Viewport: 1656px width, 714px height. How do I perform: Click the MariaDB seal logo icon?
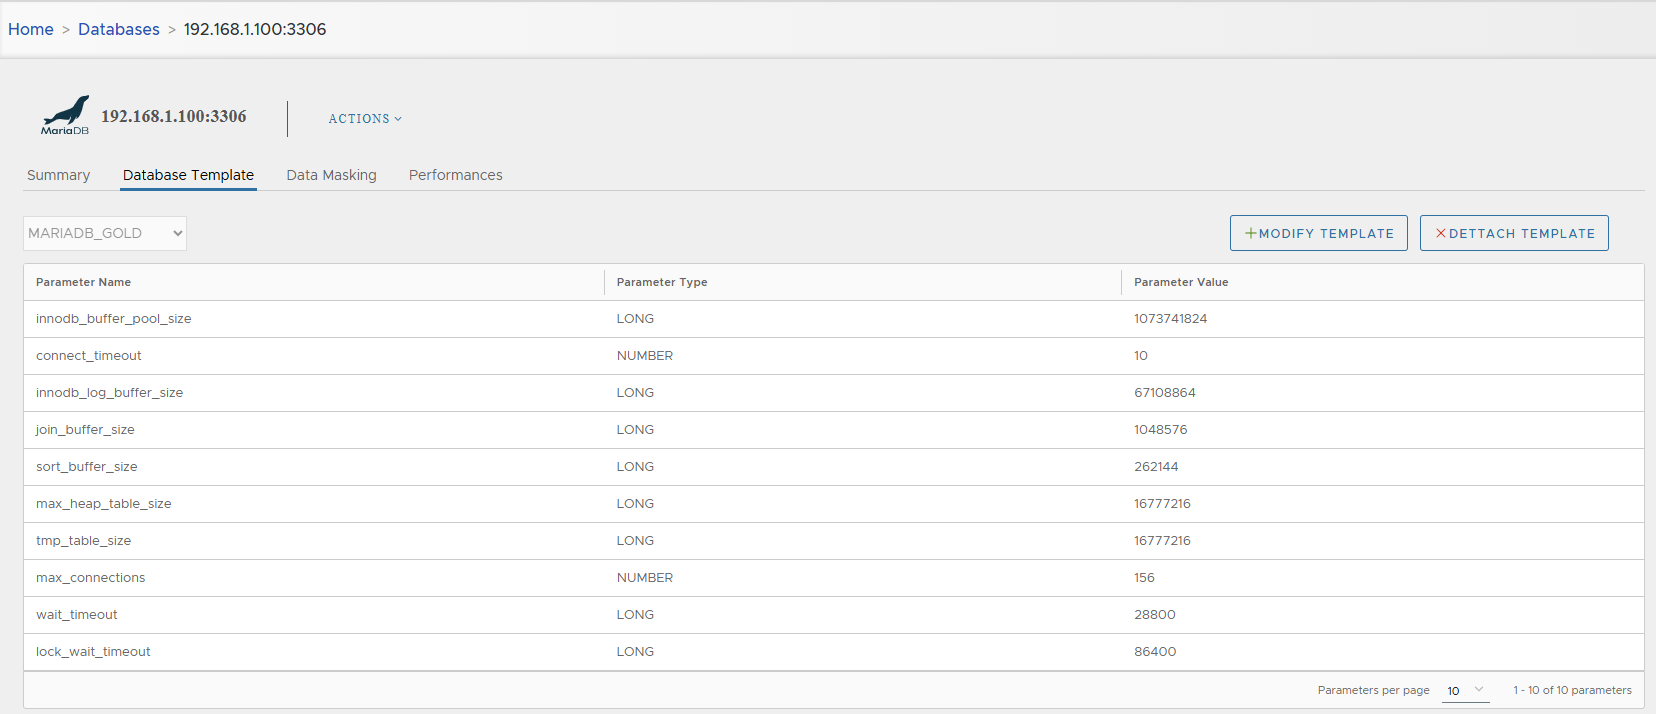pos(65,115)
